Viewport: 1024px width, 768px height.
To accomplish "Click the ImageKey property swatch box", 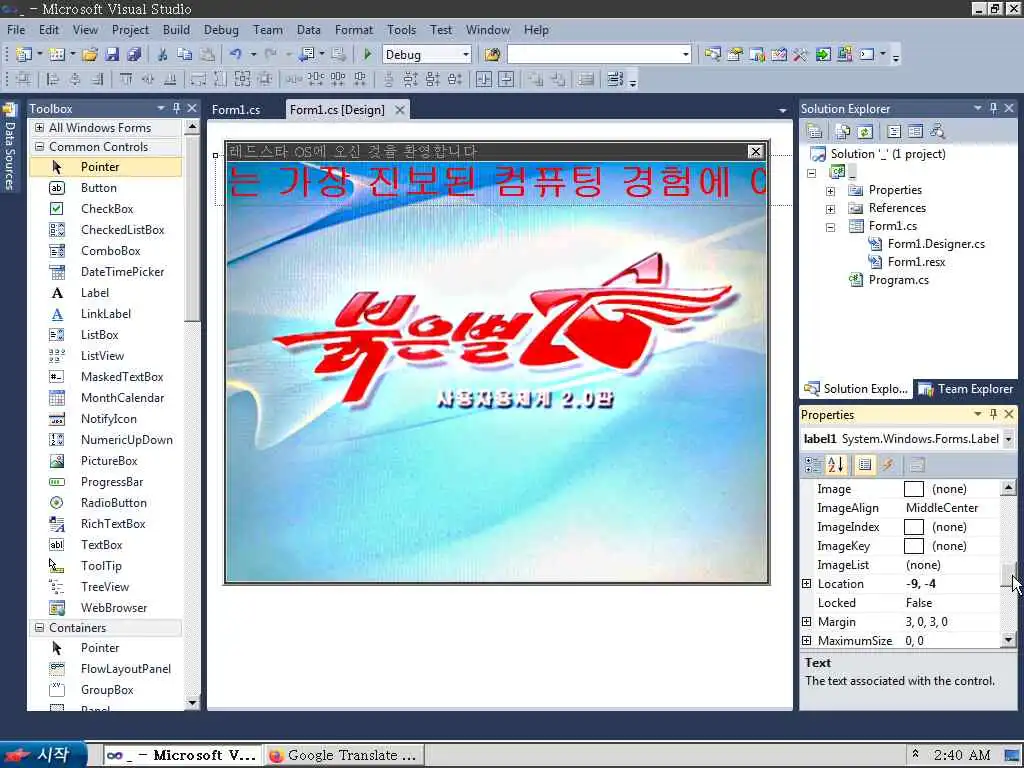I will (914, 546).
